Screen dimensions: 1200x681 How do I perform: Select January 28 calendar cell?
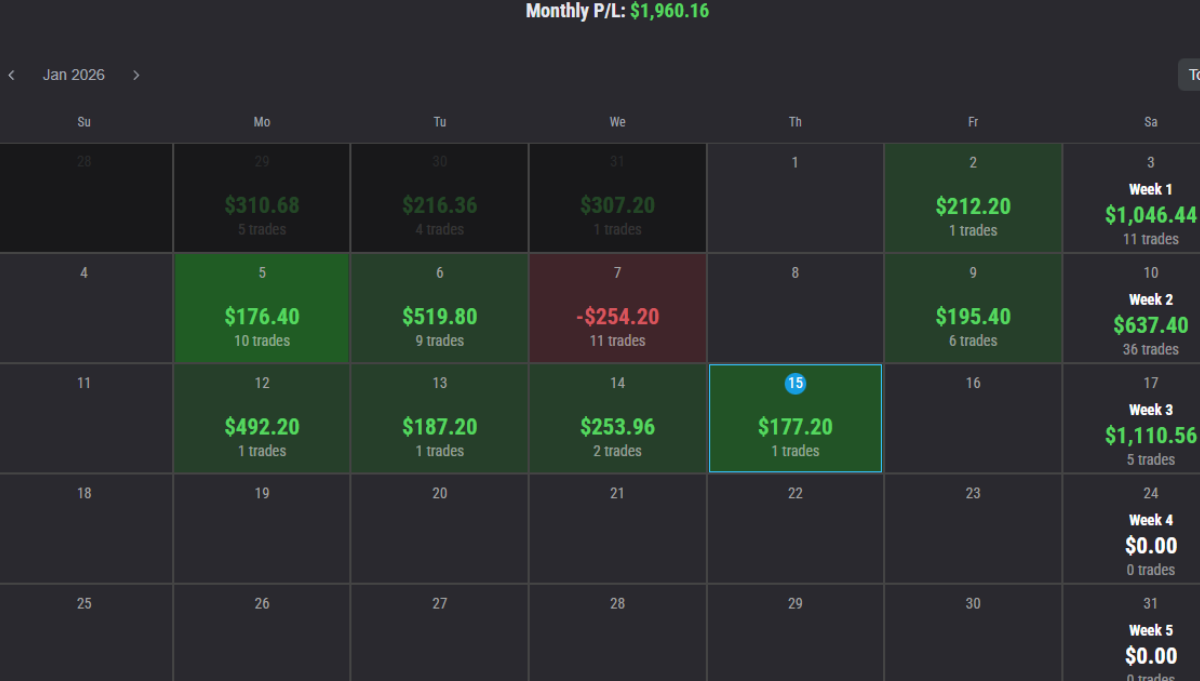[x=618, y=633]
